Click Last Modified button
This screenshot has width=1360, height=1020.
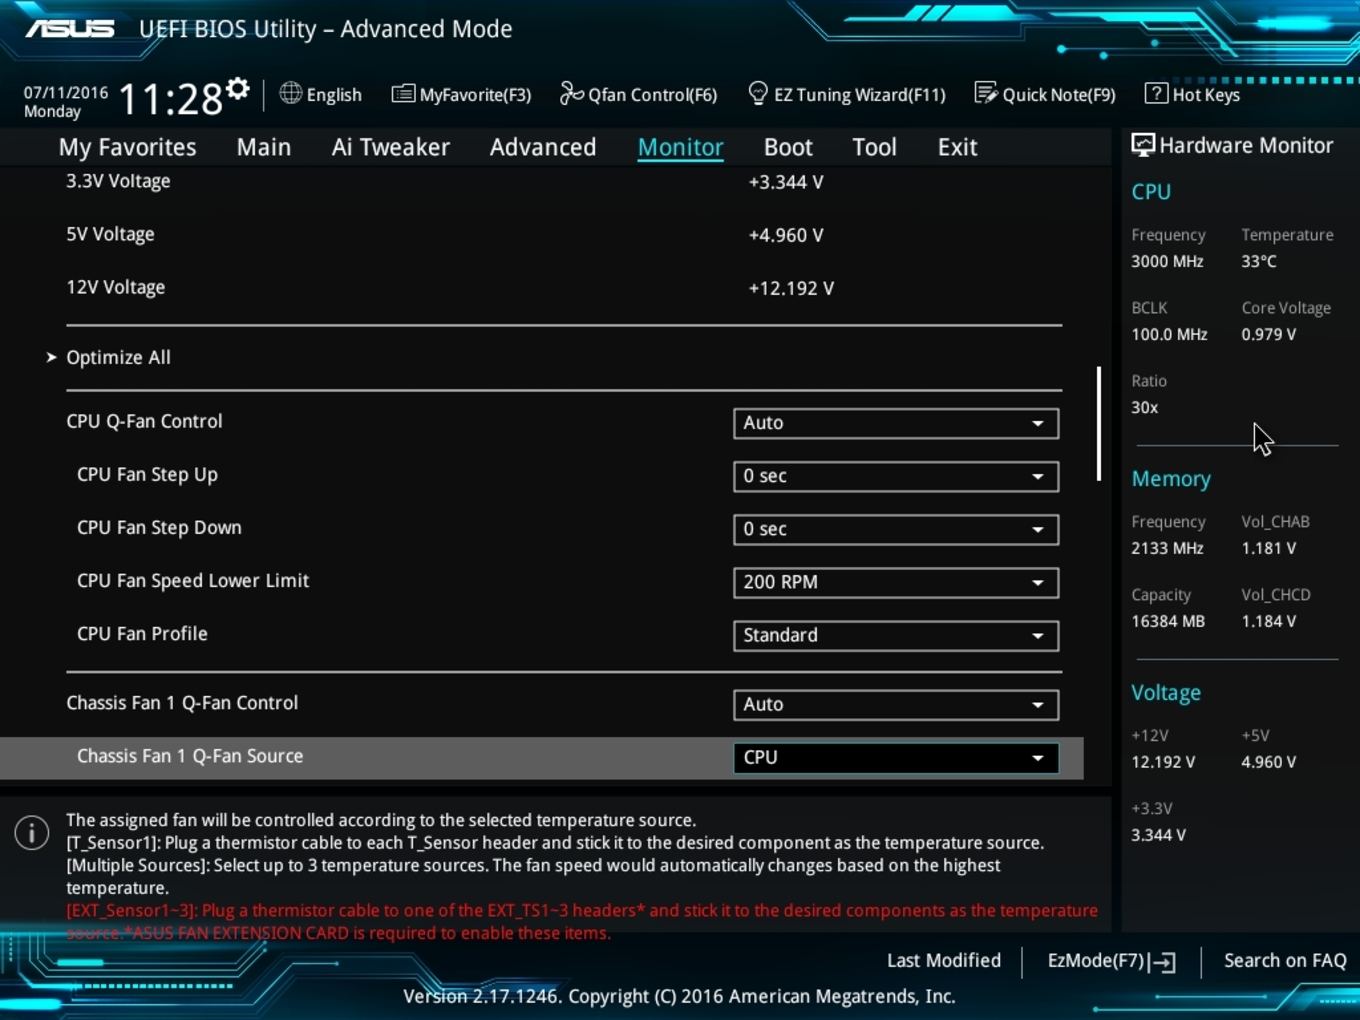(944, 960)
